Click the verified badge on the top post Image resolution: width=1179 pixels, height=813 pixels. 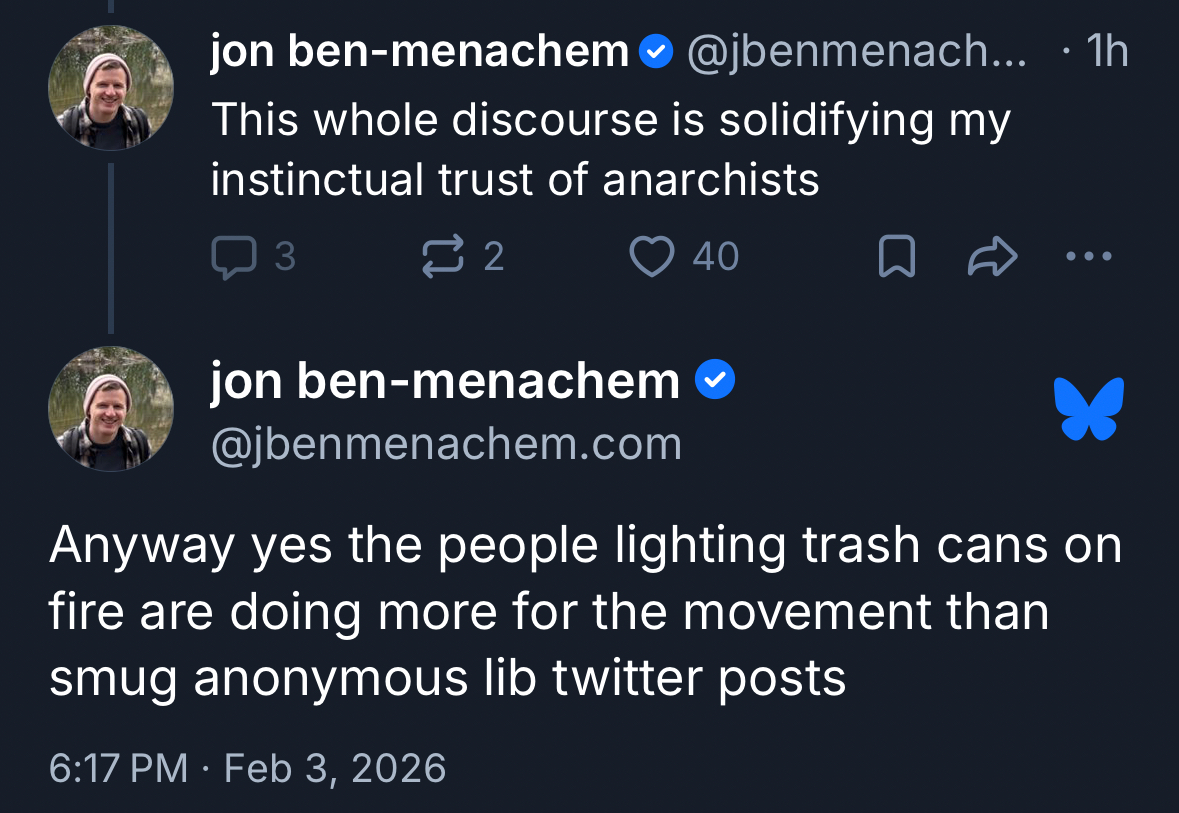[656, 52]
